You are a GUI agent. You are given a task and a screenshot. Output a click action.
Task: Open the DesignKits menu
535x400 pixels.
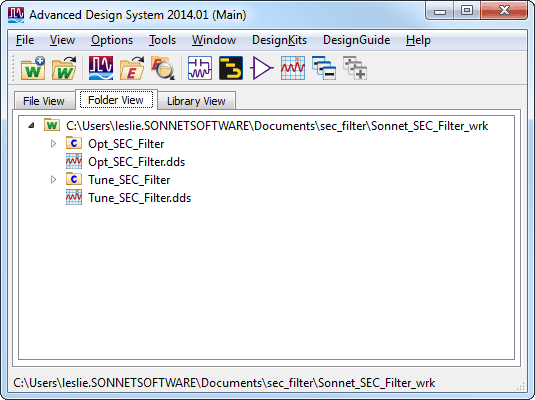279,40
